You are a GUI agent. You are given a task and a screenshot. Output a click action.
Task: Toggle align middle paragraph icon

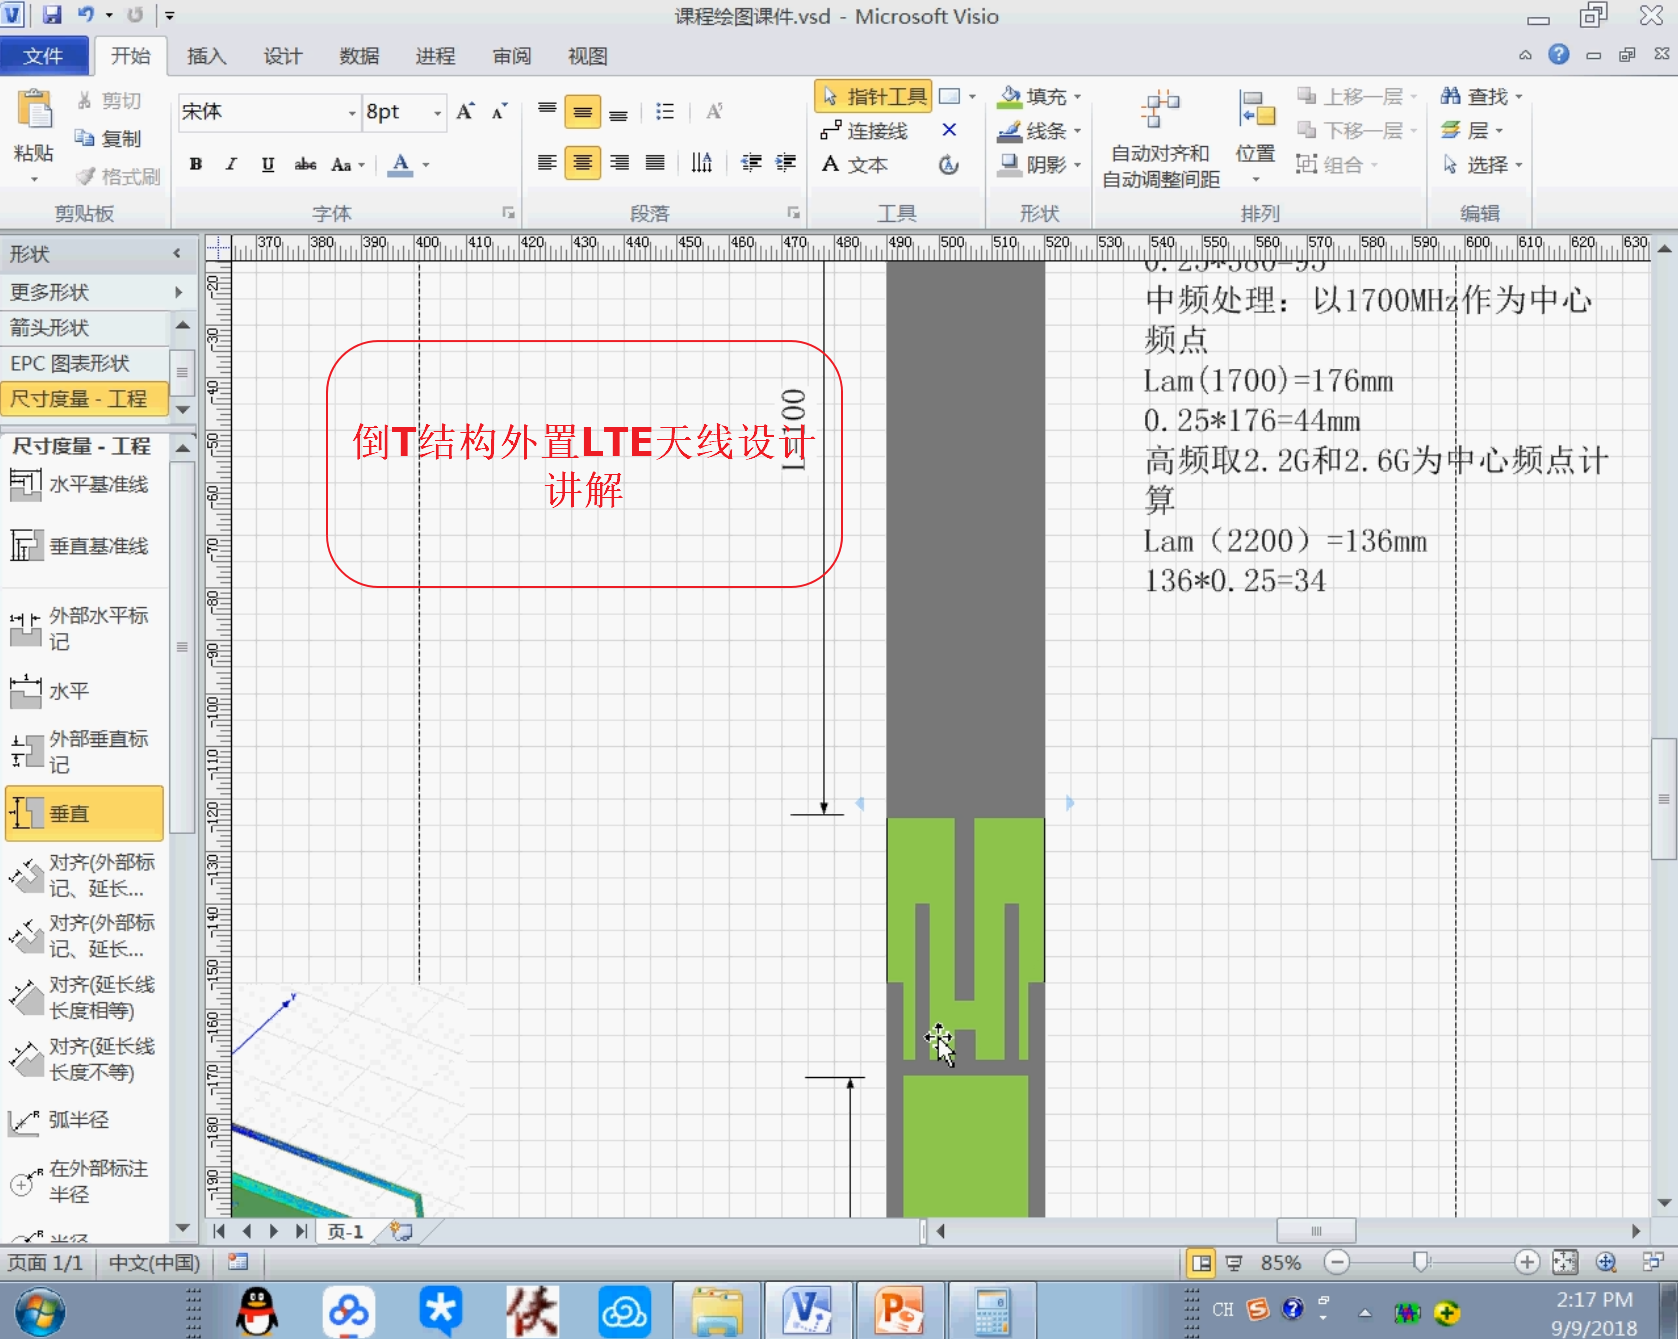click(582, 111)
